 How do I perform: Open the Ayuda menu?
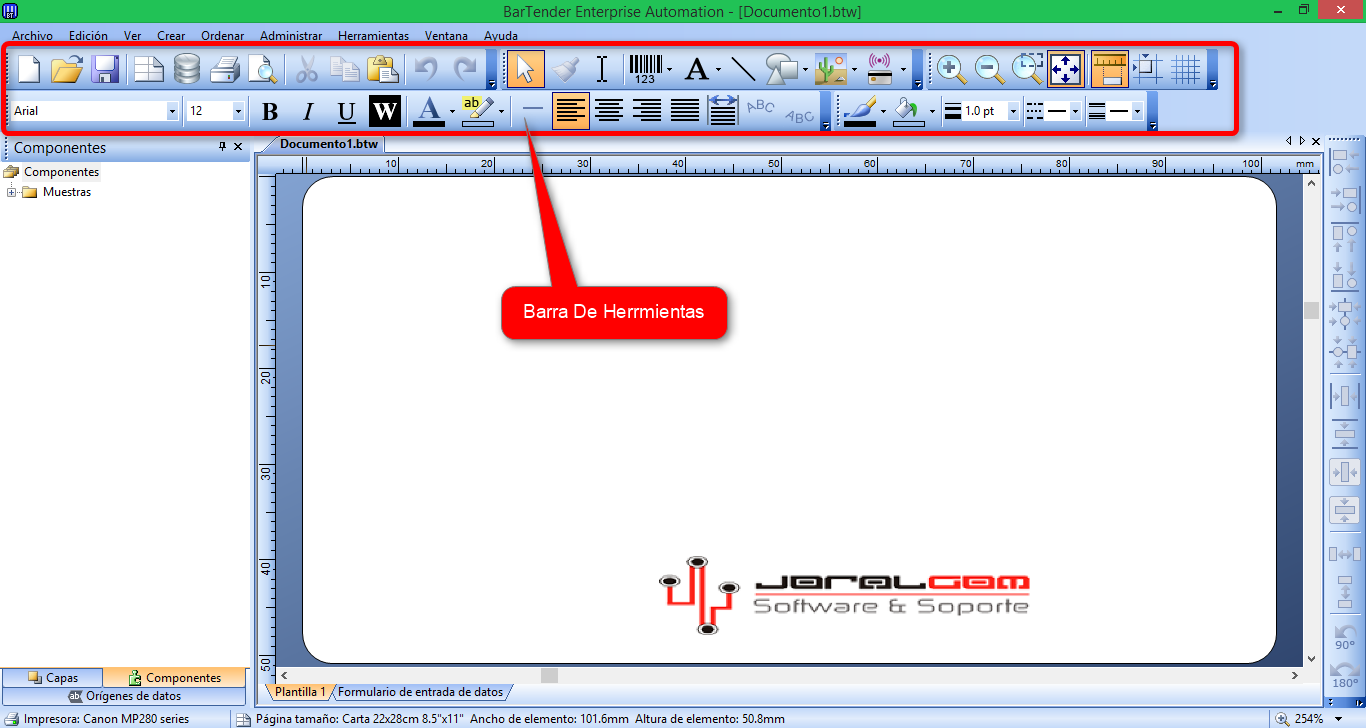click(501, 35)
